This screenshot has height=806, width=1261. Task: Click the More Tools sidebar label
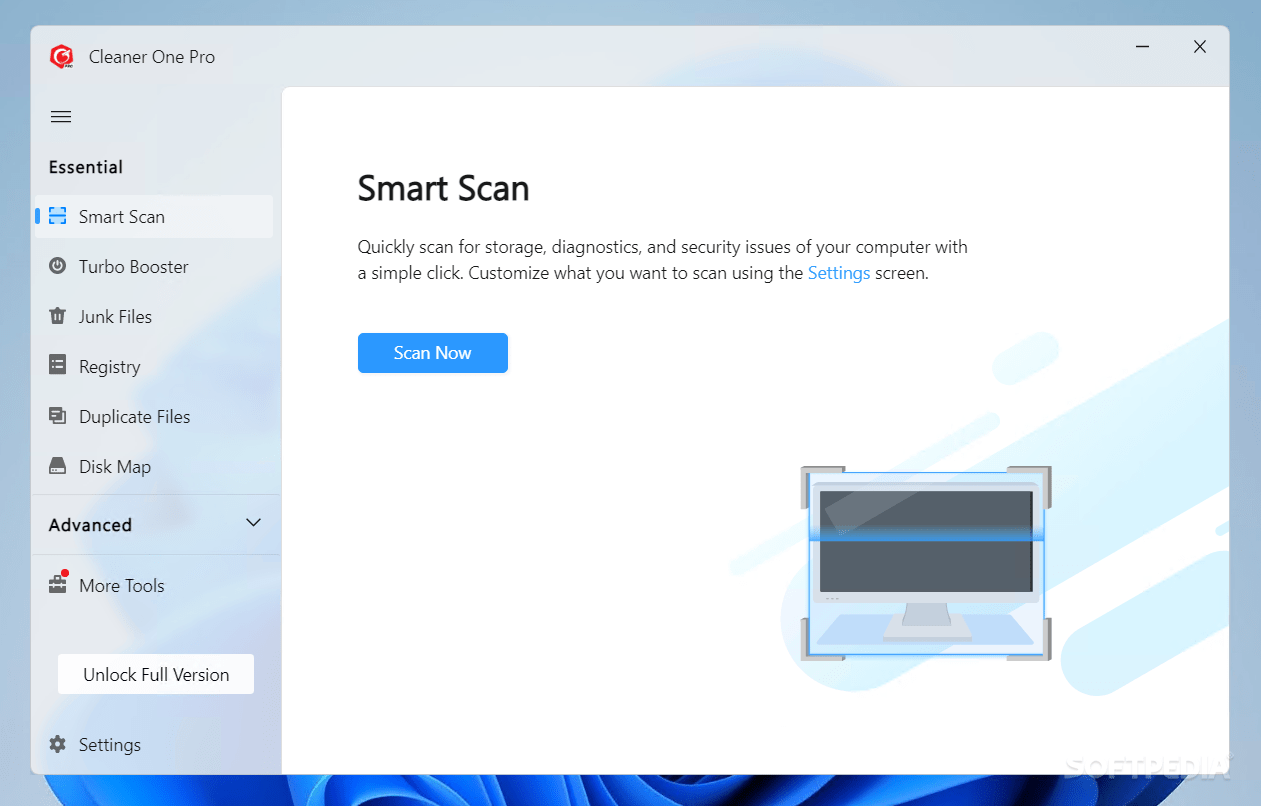(120, 585)
